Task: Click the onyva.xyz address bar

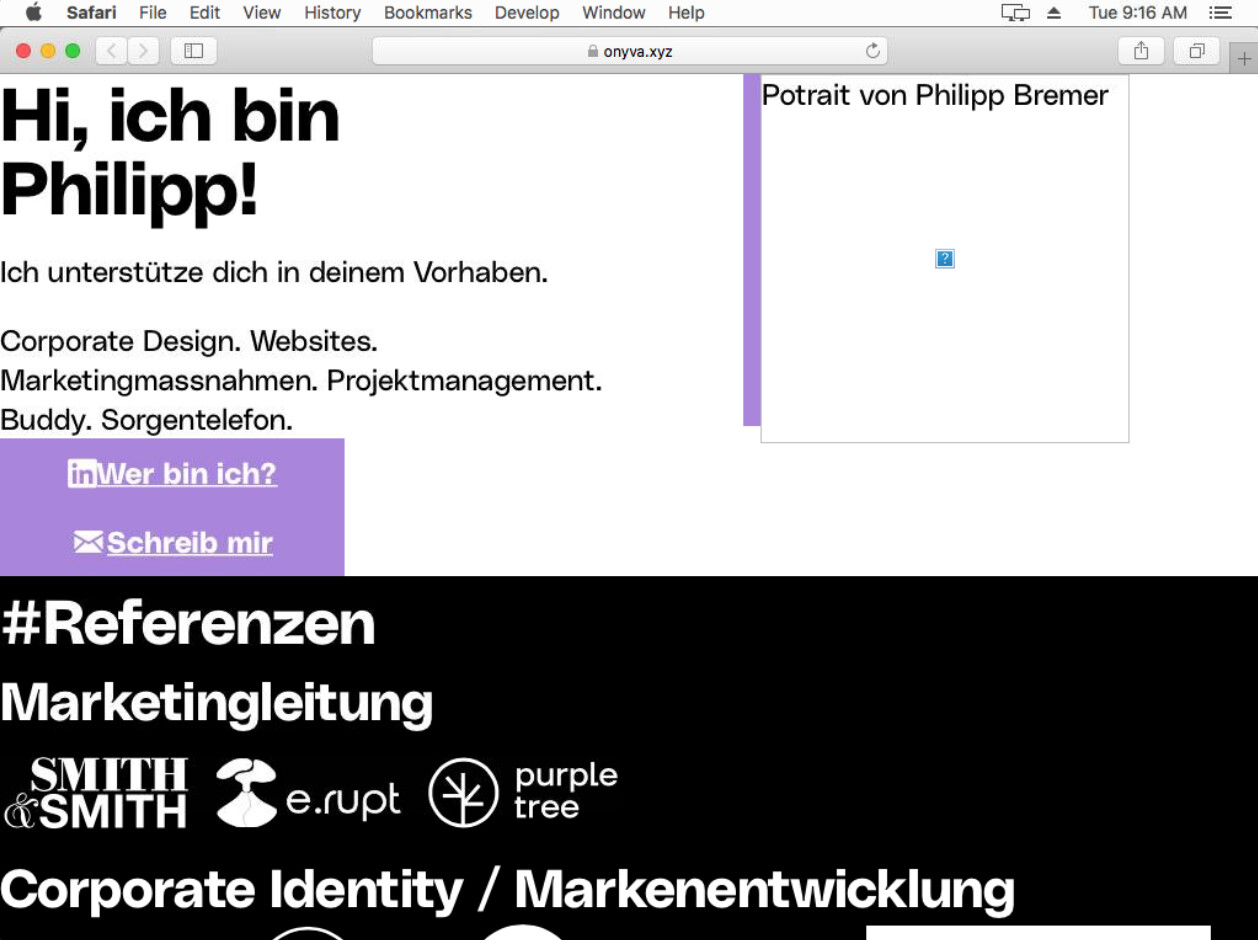Action: click(x=630, y=51)
